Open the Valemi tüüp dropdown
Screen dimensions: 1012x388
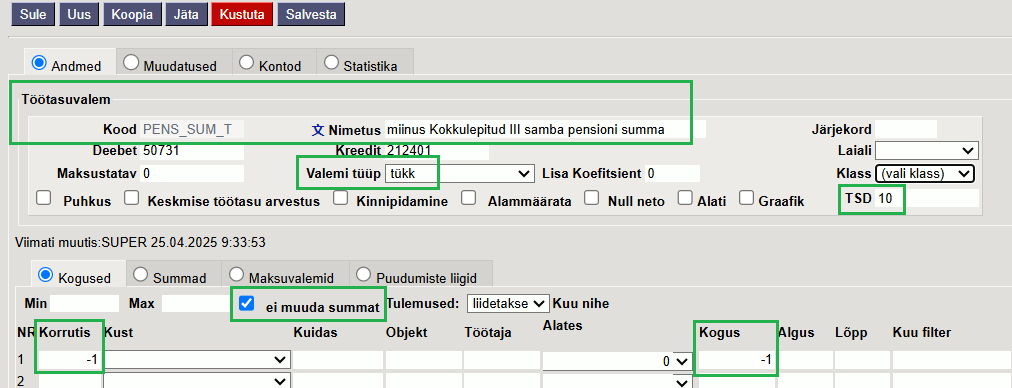[x=458, y=173]
